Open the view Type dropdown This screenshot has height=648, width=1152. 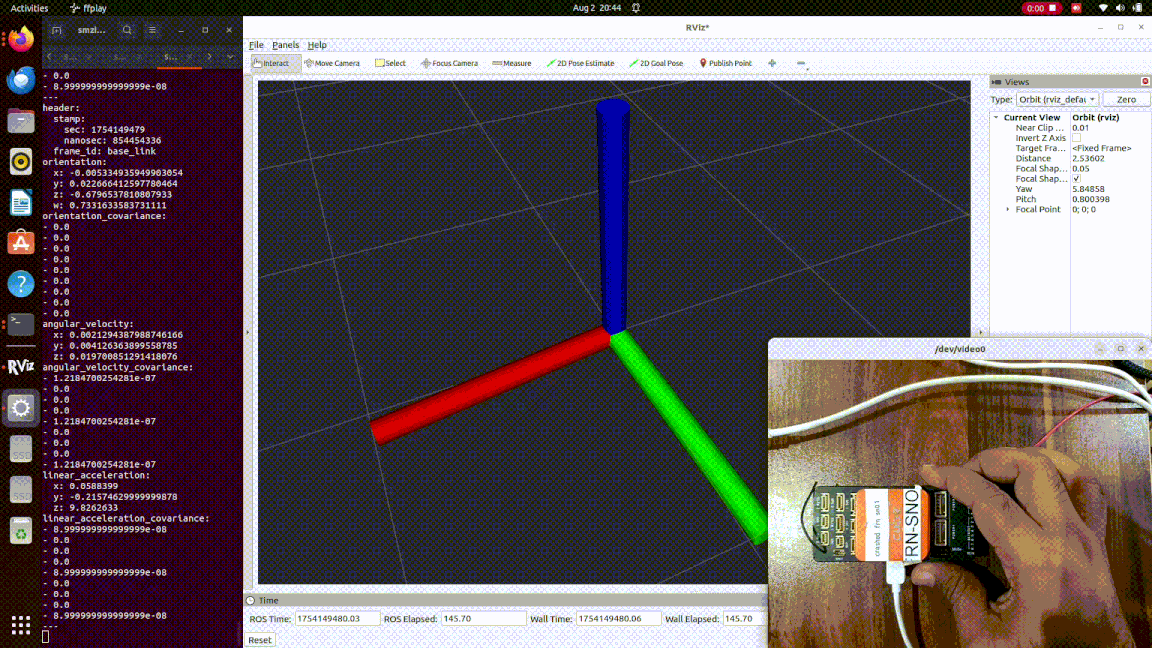point(1057,99)
